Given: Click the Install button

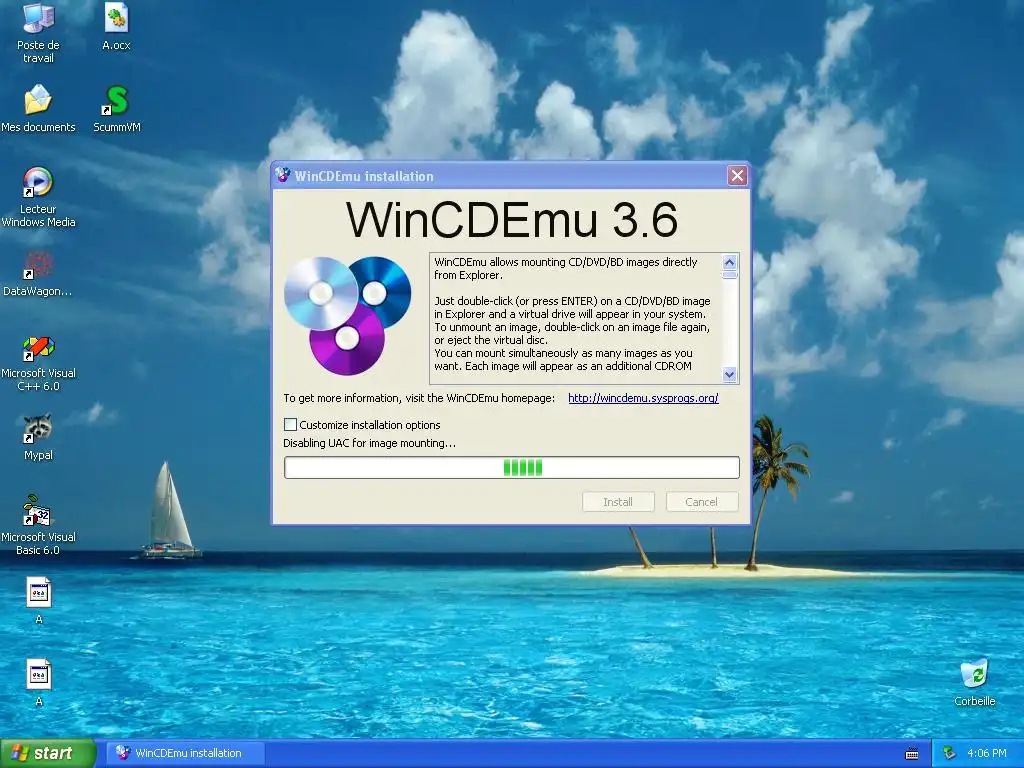Looking at the screenshot, I should coord(618,502).
